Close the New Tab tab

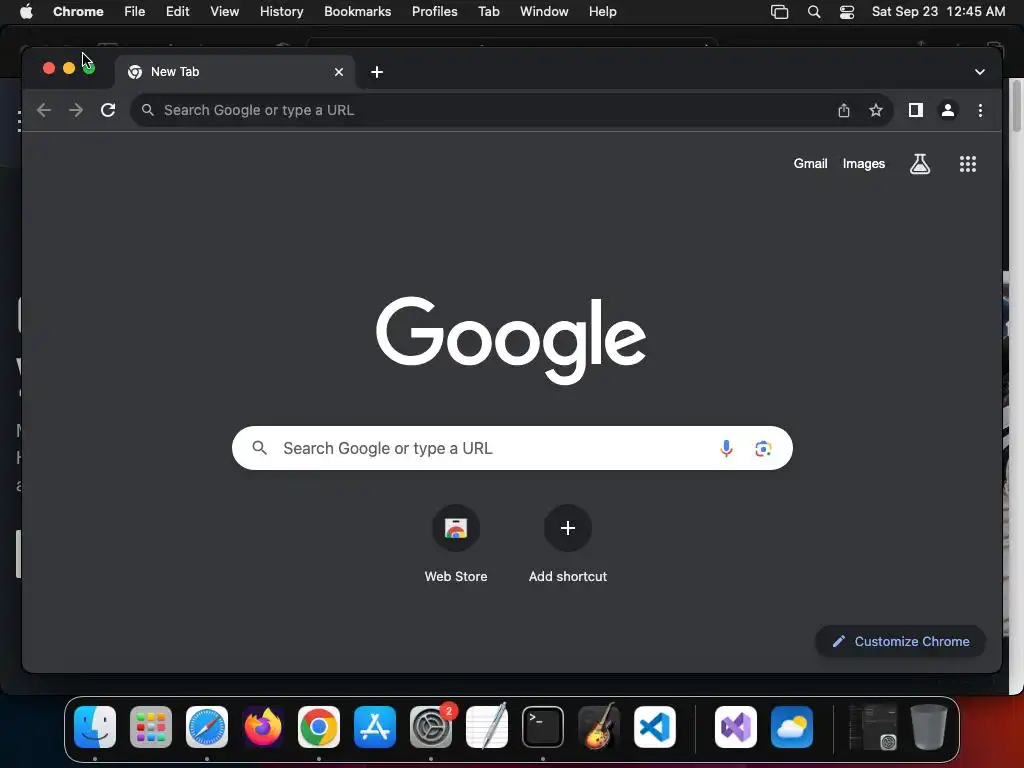(339, 72)
